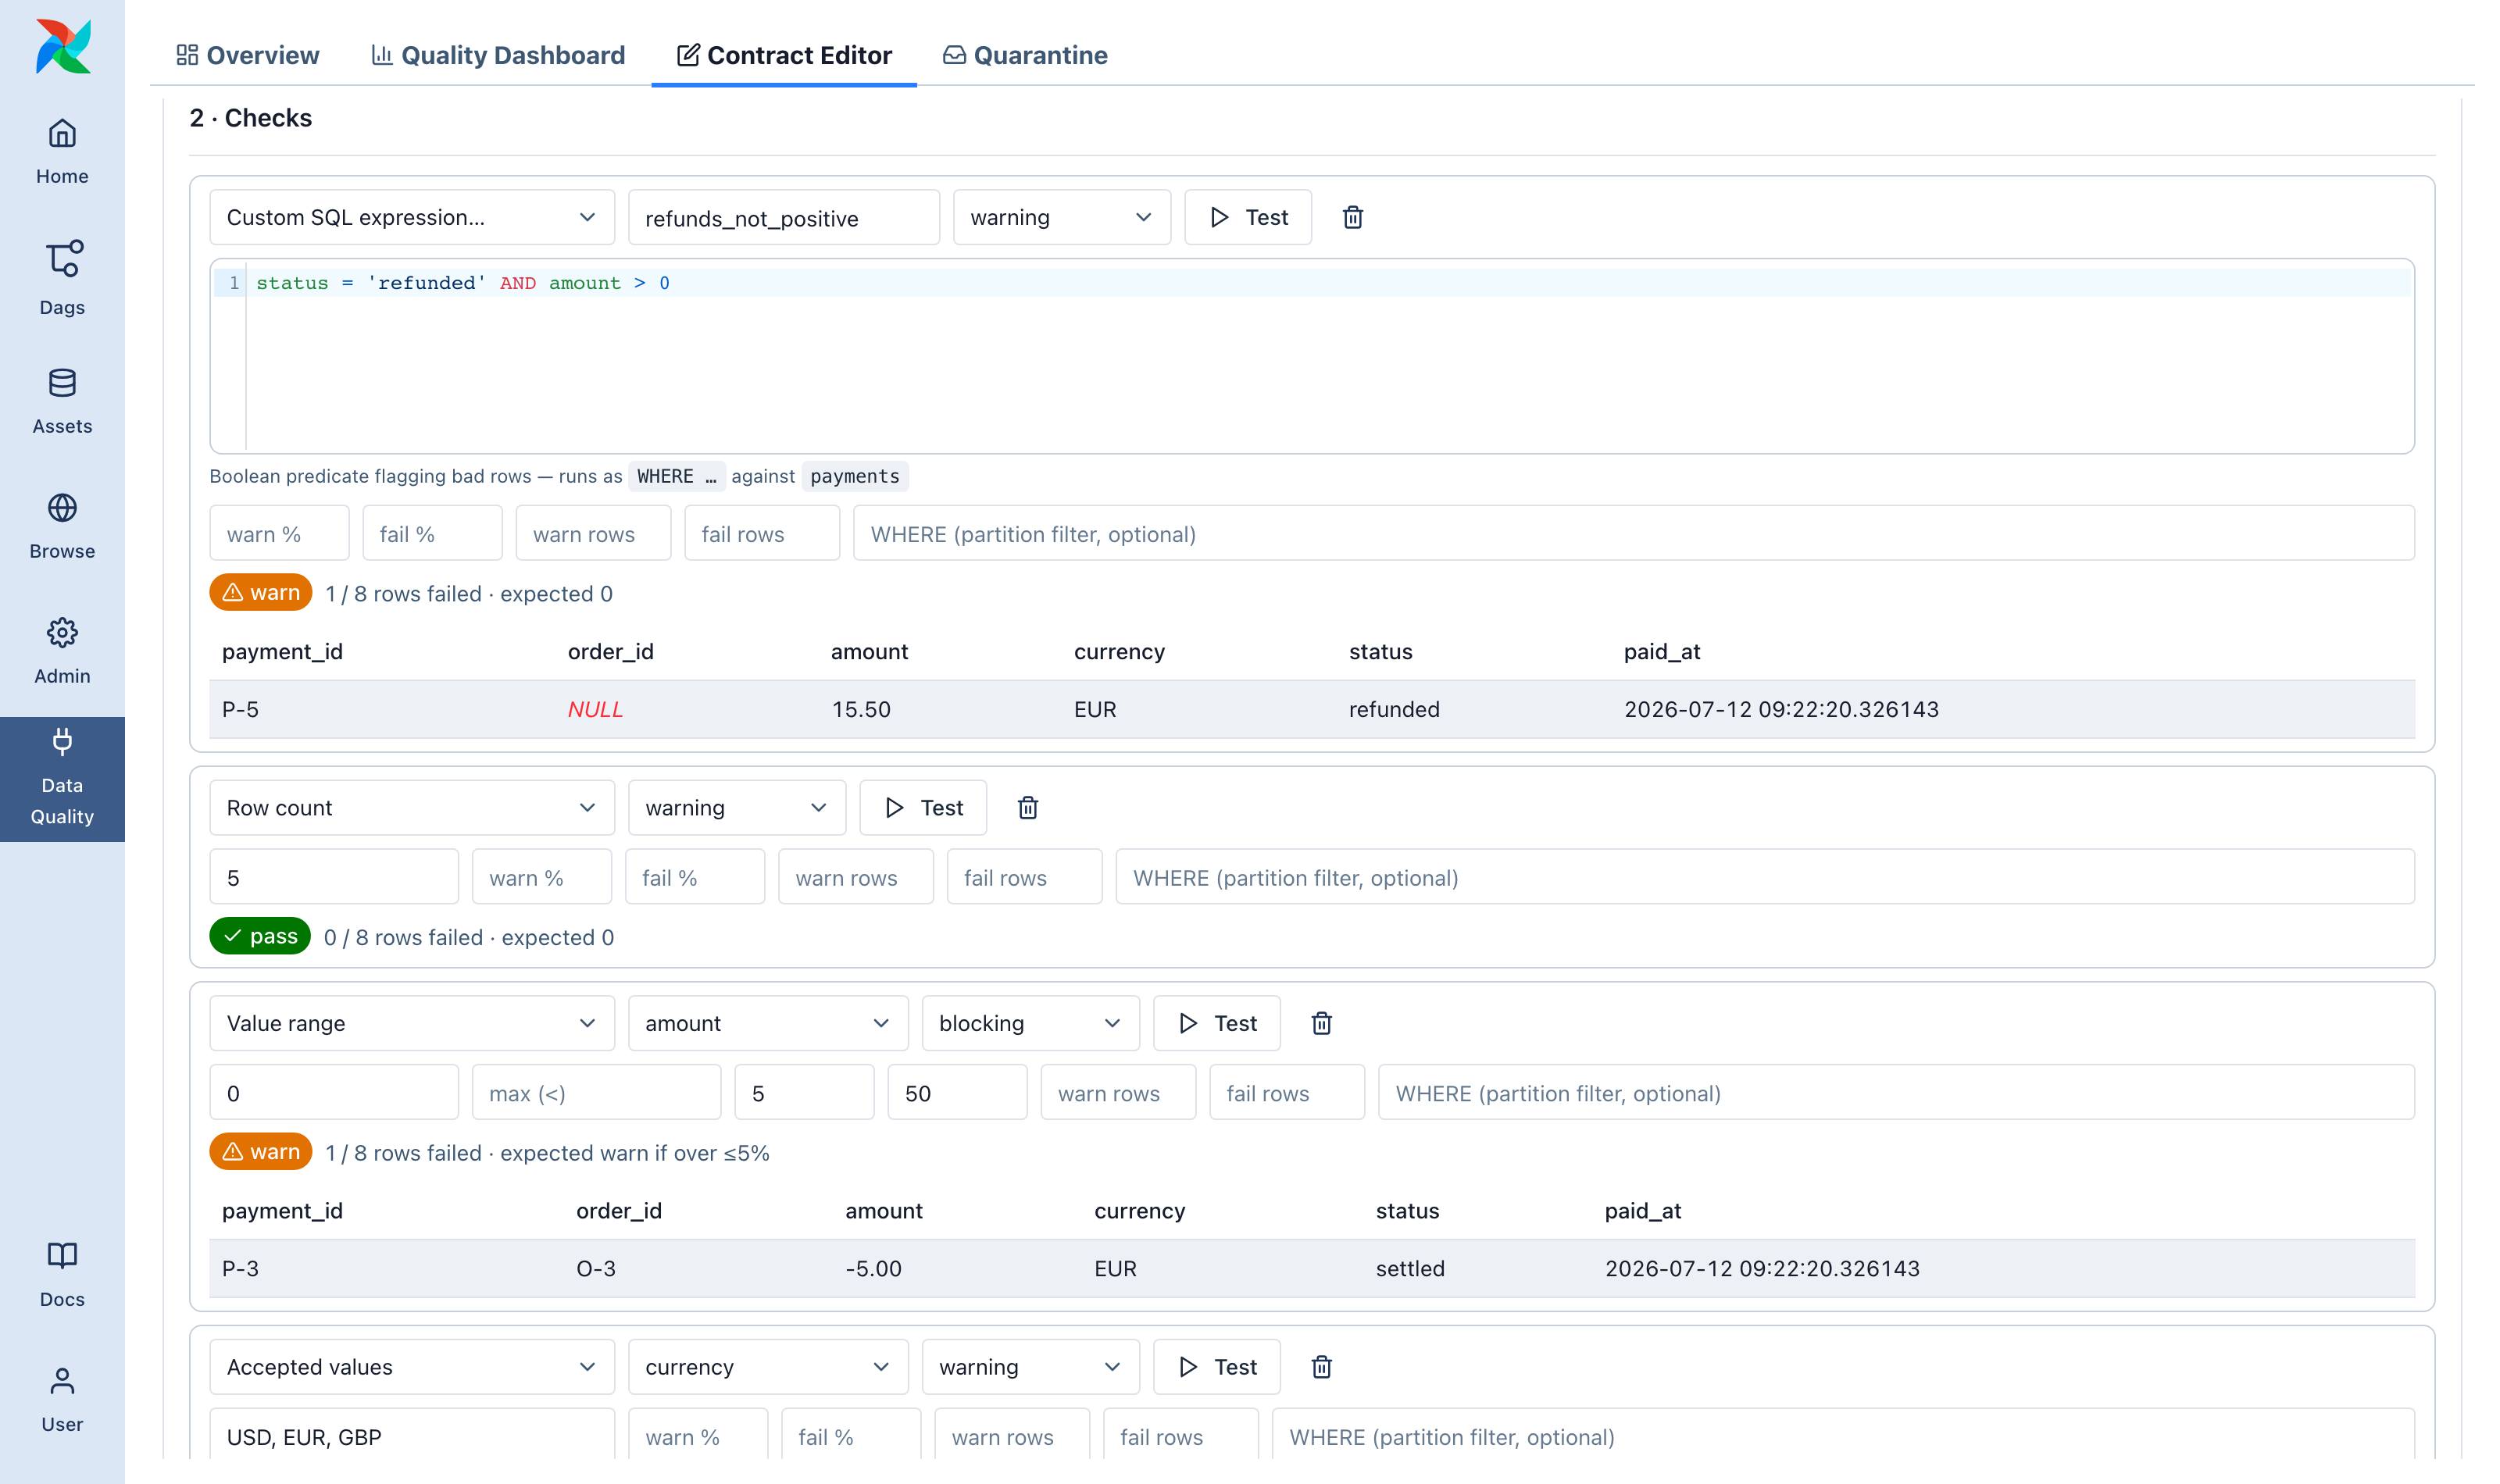The width and height of the screenshot is (2500, 1484).
Task: Click Value range partition filter field
Action: point(1897,1093)
